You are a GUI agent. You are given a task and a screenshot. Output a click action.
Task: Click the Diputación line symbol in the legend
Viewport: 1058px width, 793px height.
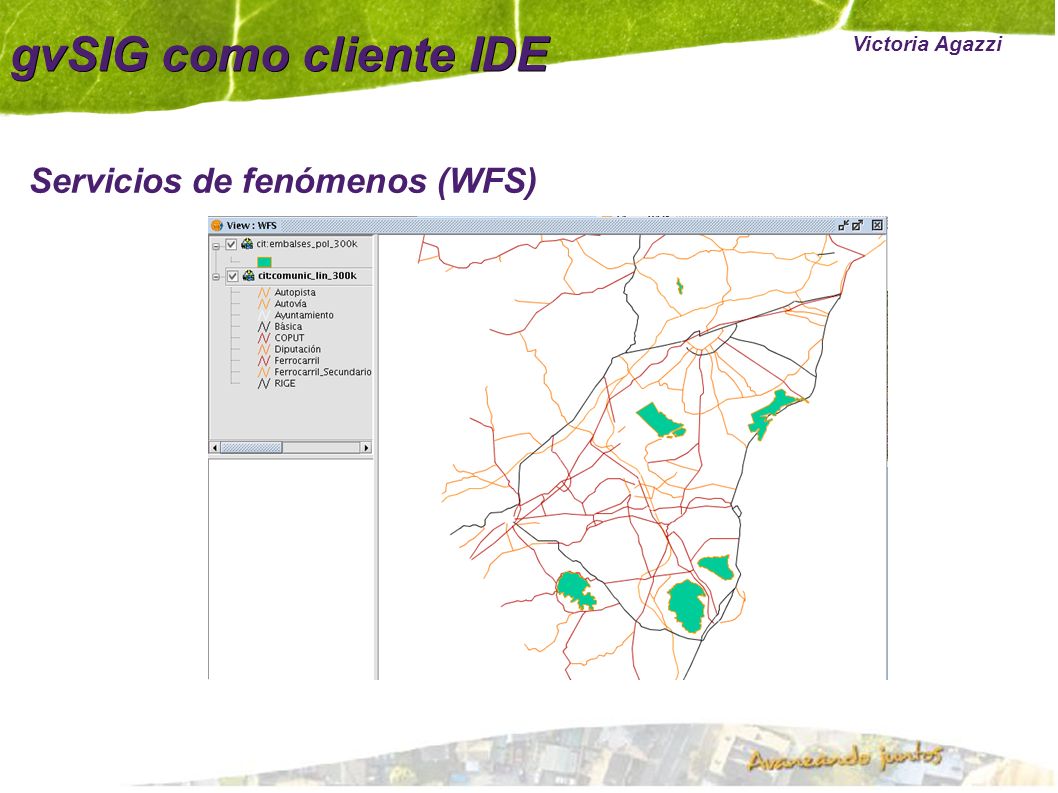pos(264,350)
